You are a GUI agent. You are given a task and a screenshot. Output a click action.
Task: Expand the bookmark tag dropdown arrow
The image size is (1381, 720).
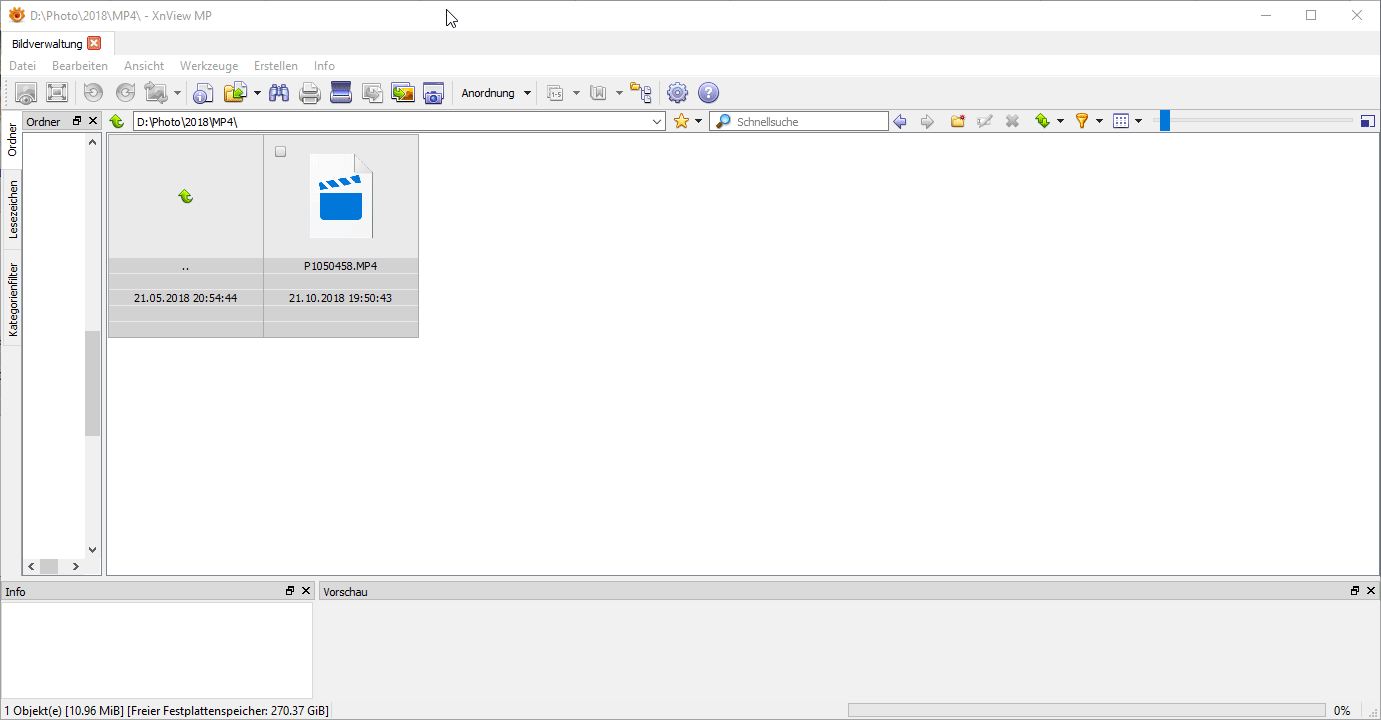[619, 93]
